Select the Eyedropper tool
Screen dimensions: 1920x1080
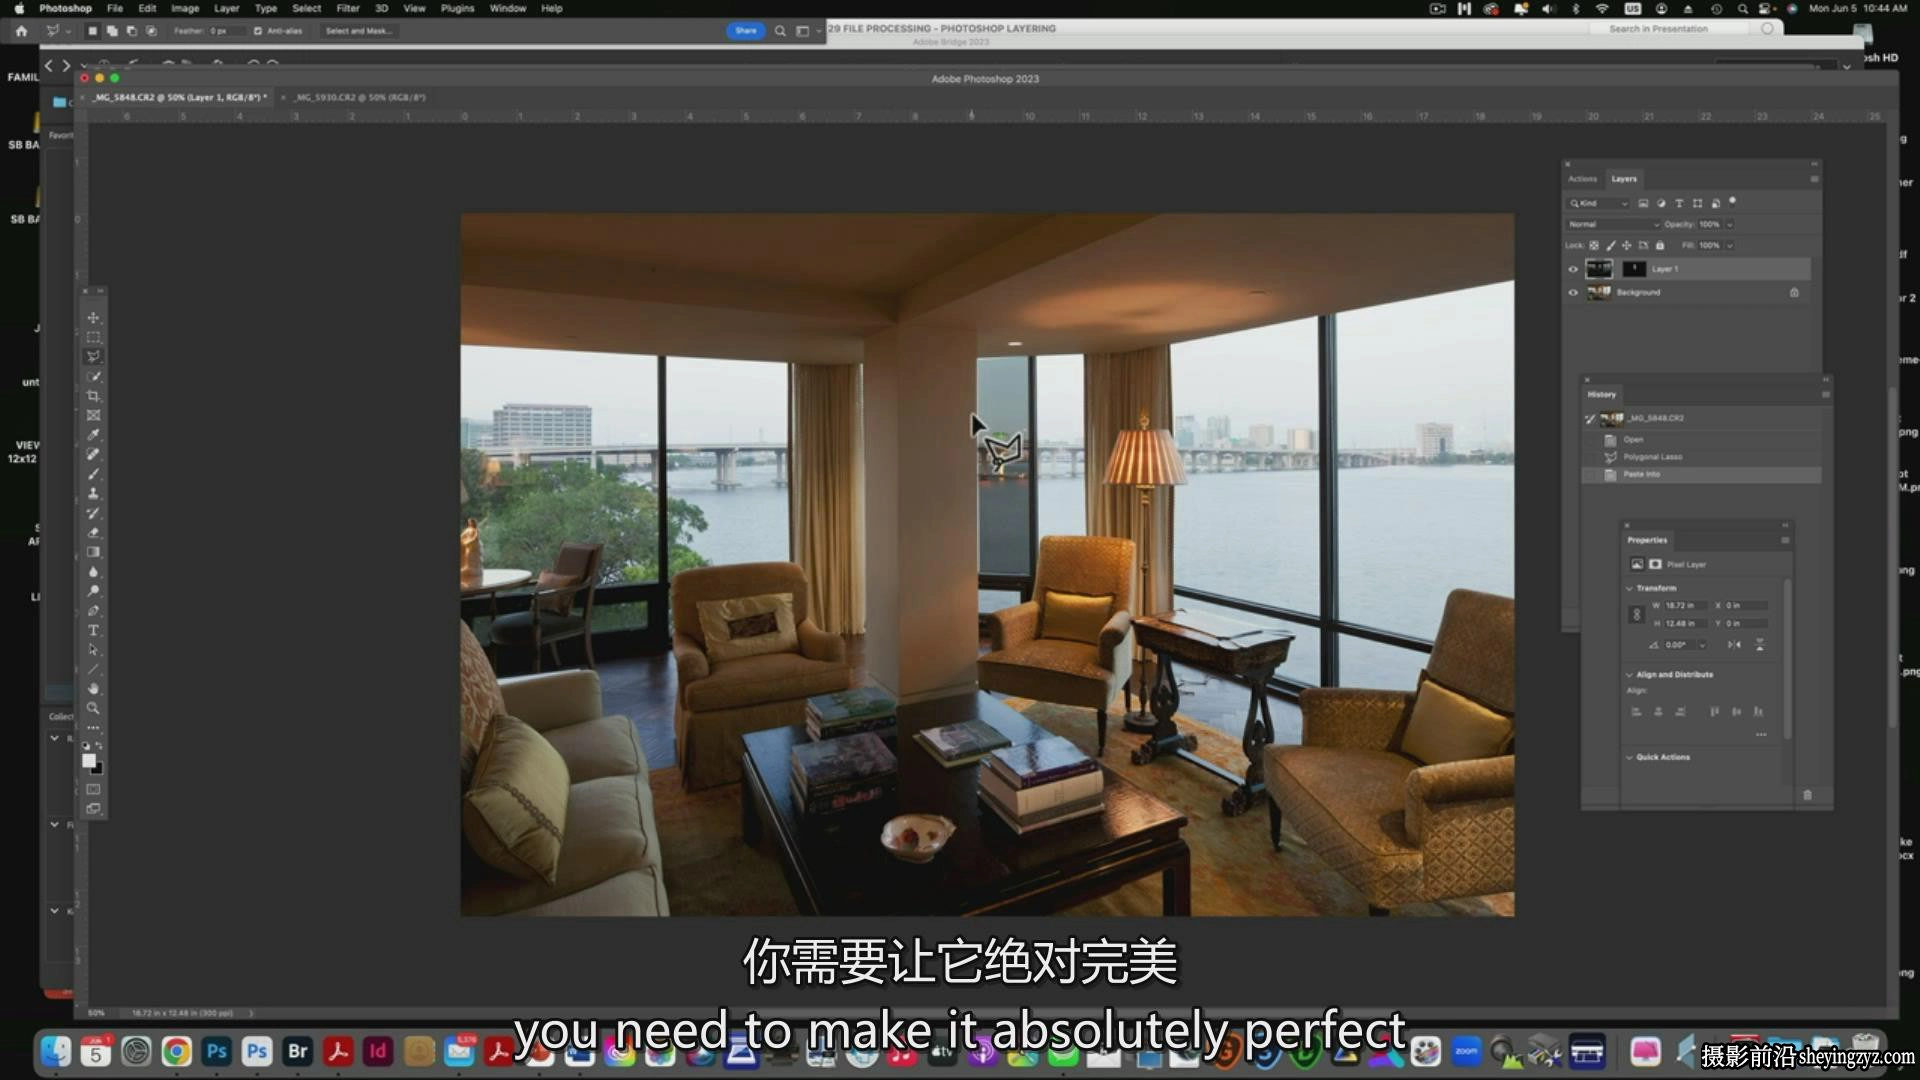[93, 435]
